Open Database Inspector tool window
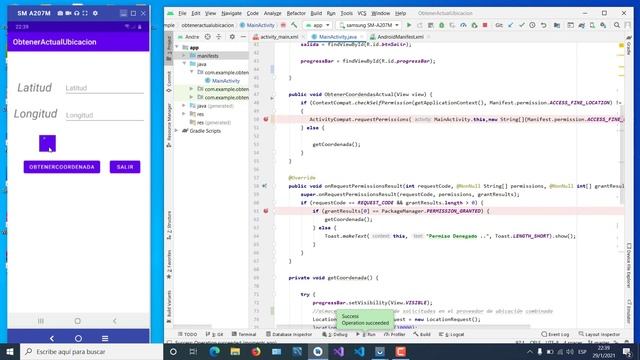 (289, 334)
